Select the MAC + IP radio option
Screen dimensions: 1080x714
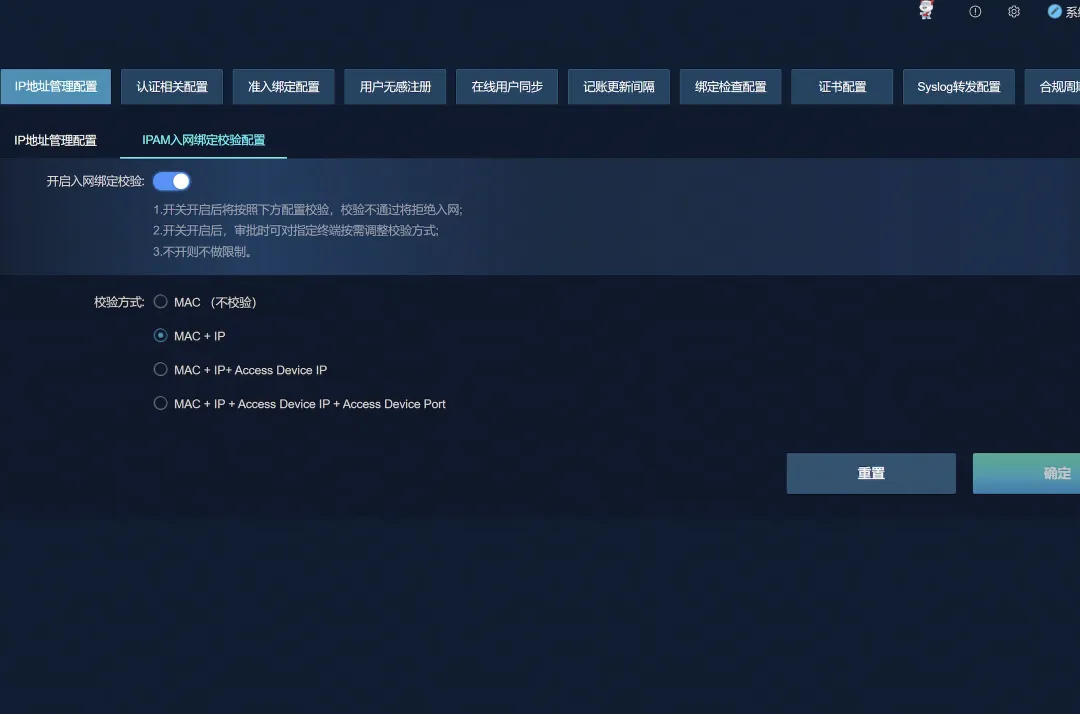[x=160, y=336]
